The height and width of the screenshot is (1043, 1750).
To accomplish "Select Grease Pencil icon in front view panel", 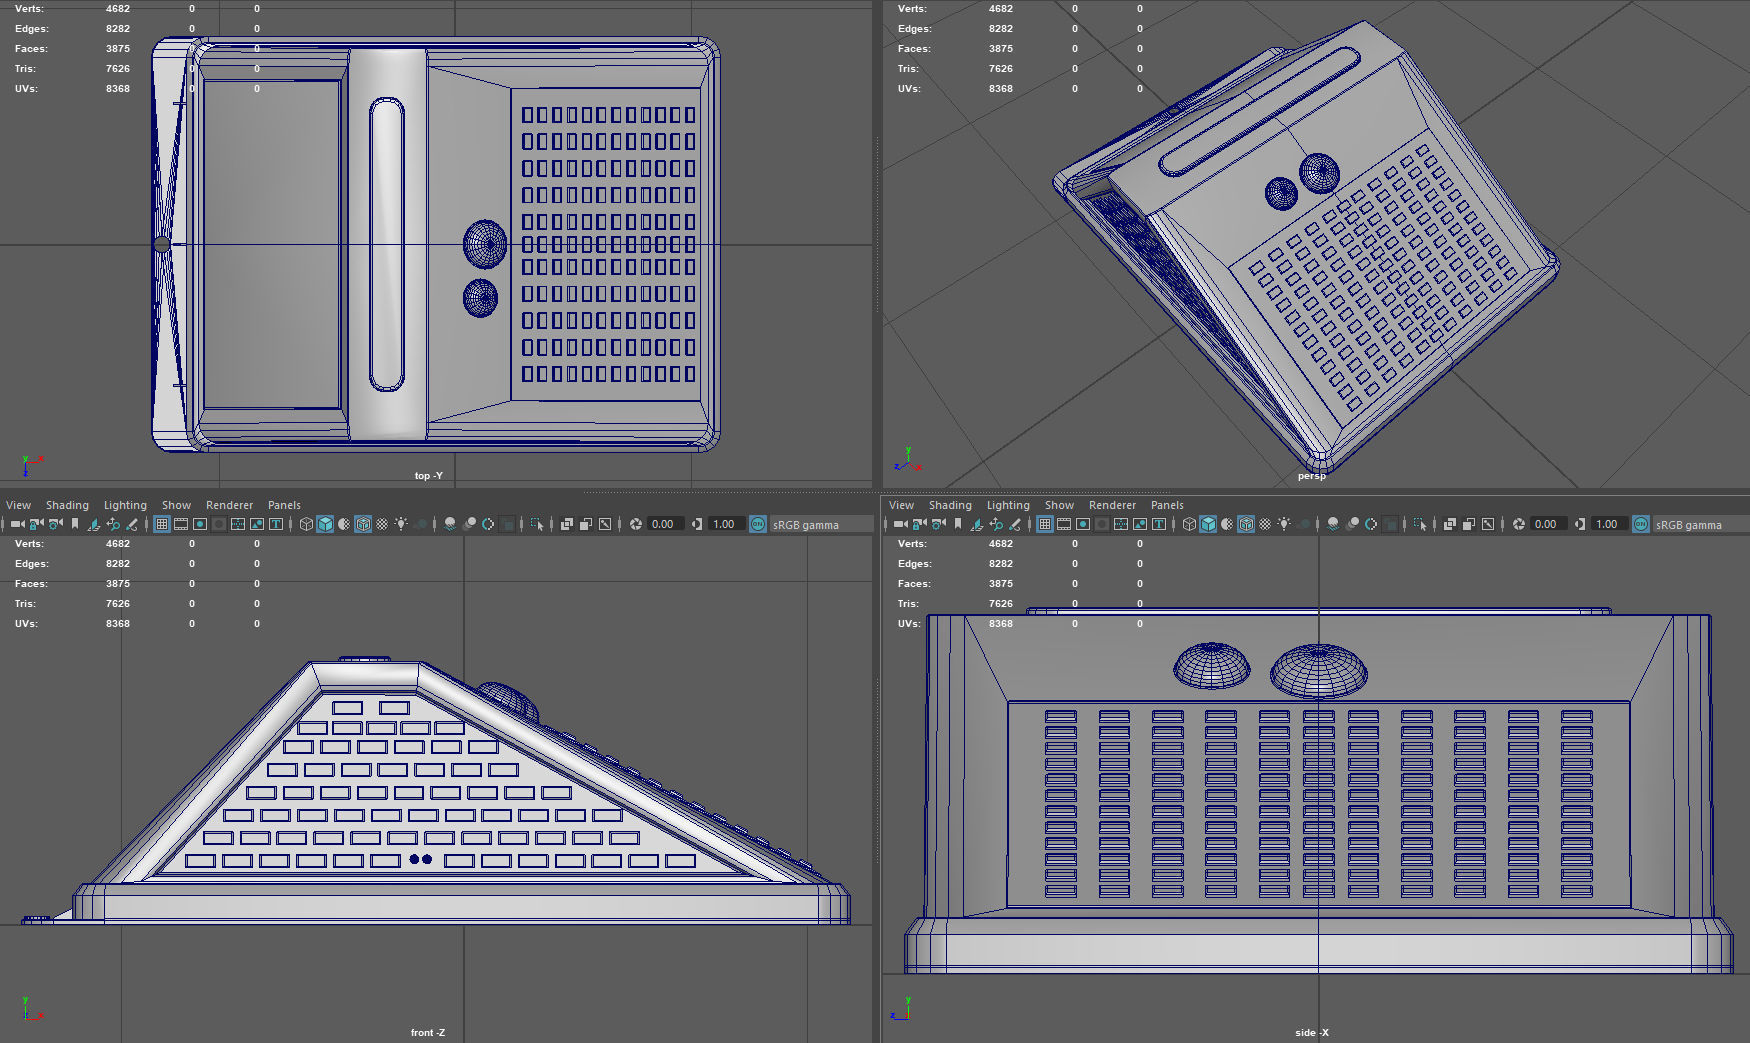I will pyautogui.click(x=131, y=524).
